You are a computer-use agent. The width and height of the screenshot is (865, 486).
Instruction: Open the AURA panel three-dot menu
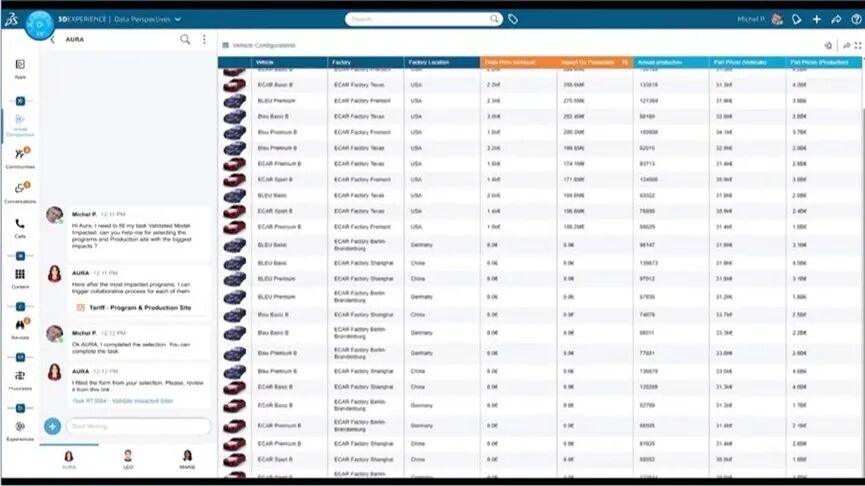point(204,39)
